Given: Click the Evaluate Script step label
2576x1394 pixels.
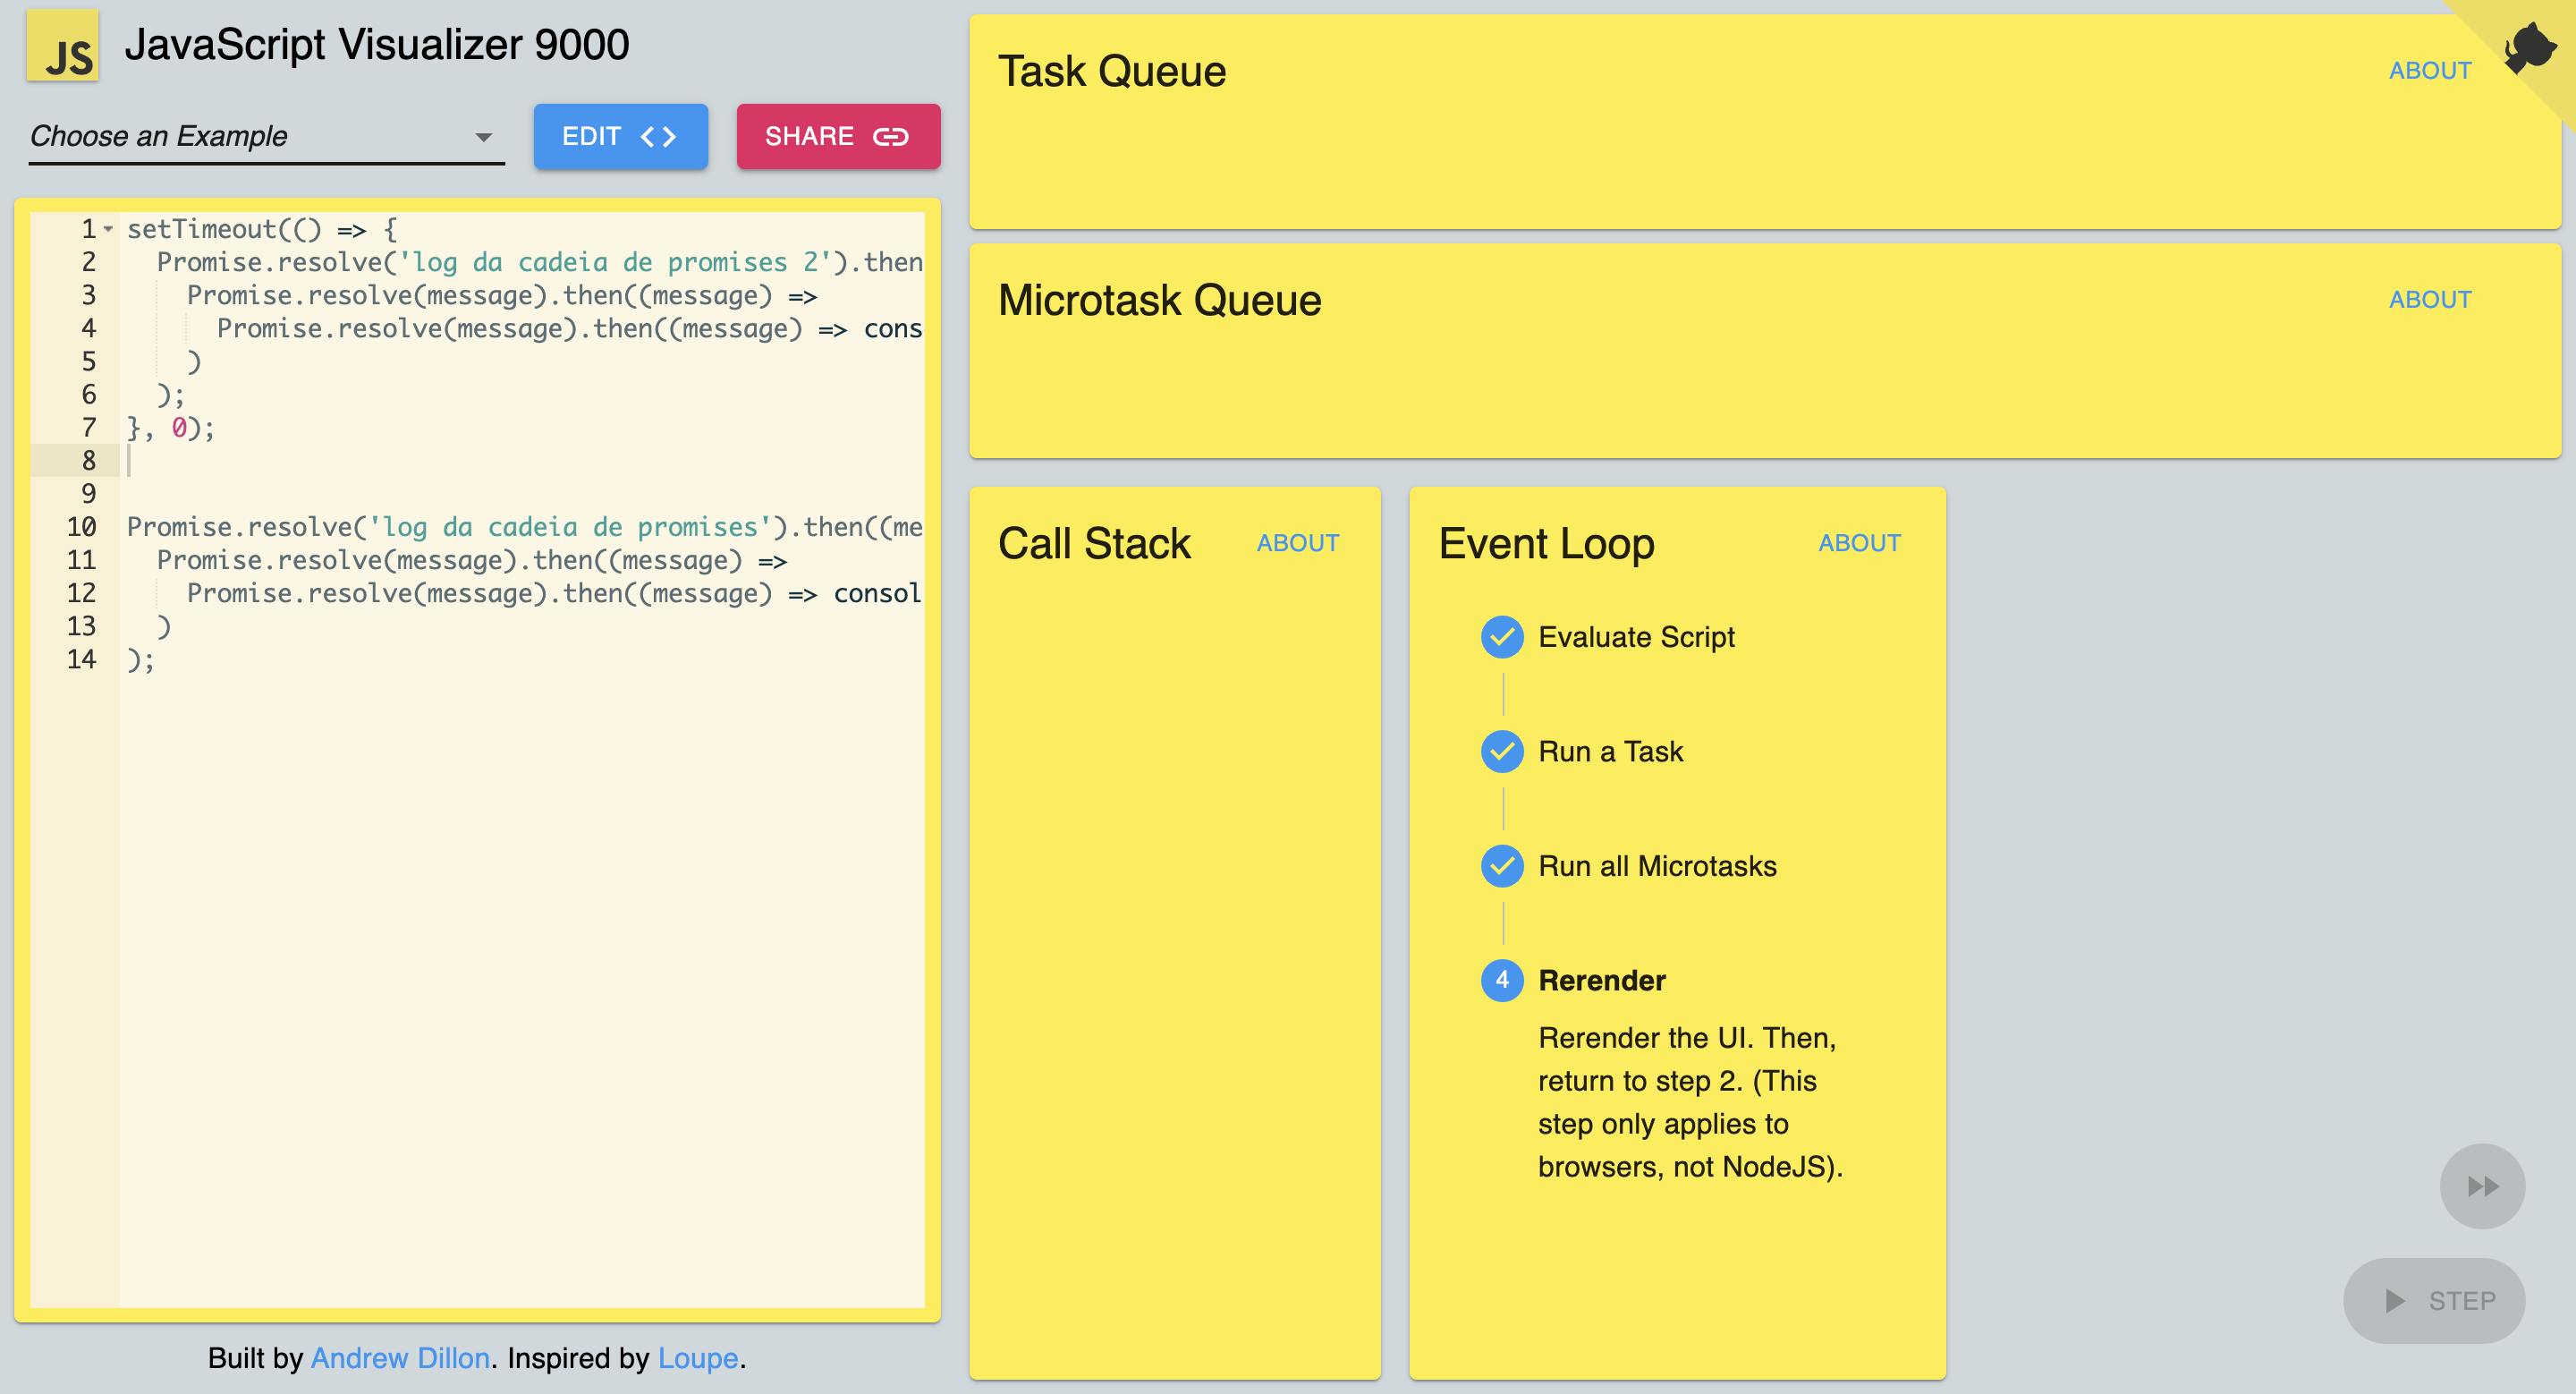Looking at the screenshot, I should 1636,637.
